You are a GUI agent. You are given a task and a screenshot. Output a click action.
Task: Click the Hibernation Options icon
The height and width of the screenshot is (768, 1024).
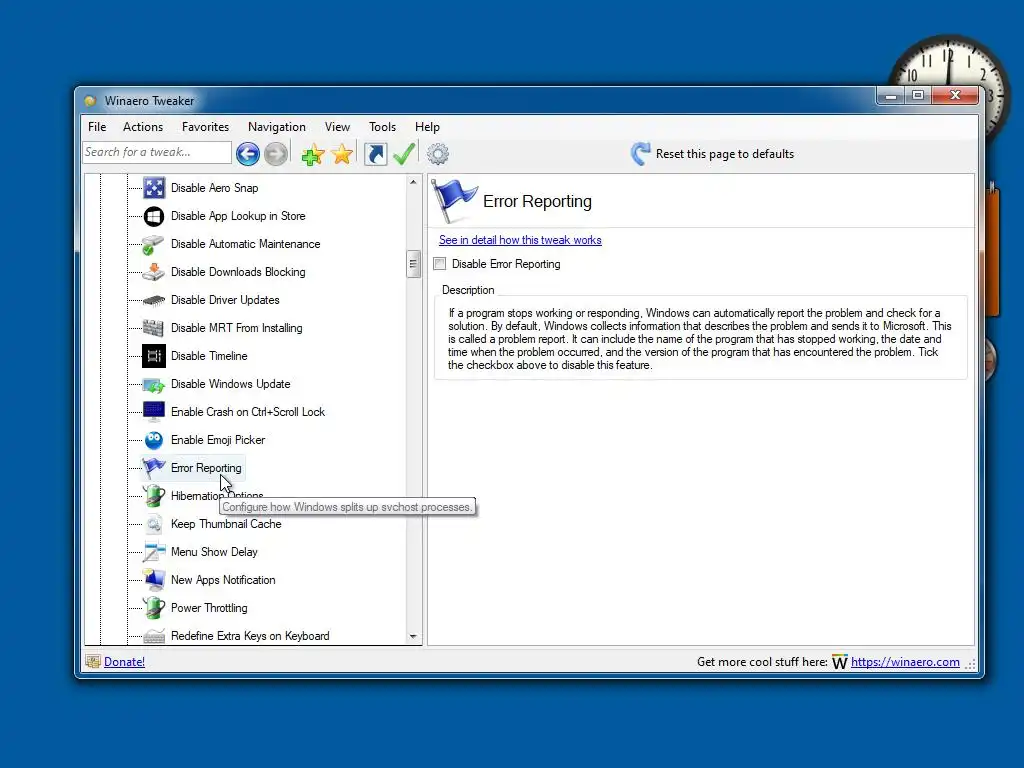(x=154, y=496)
